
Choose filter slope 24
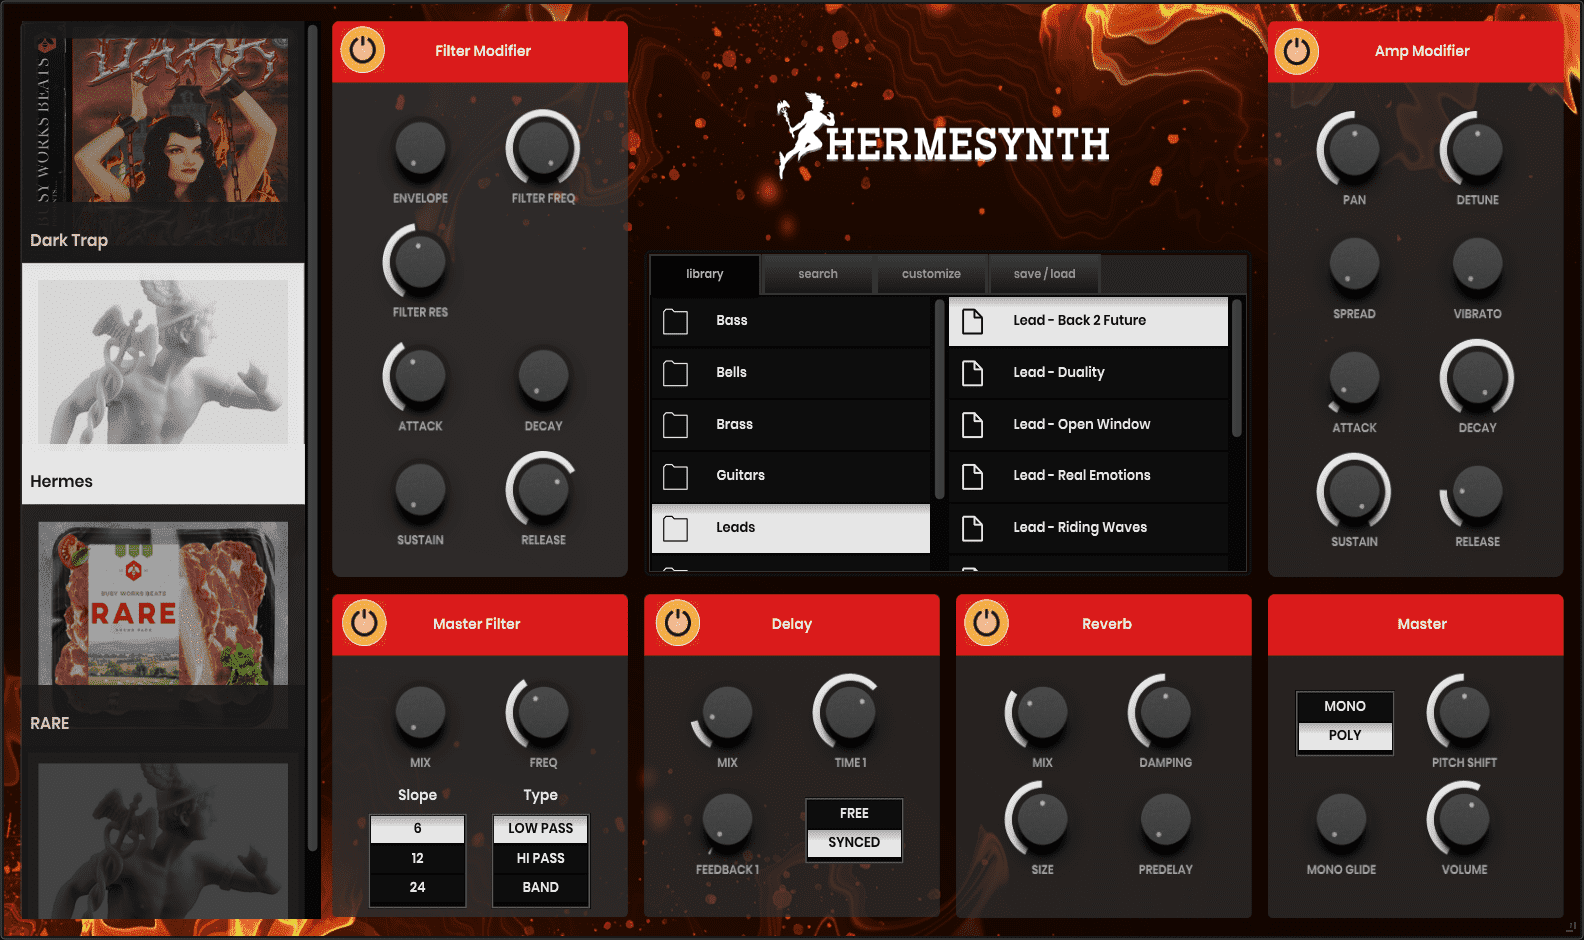417,887
